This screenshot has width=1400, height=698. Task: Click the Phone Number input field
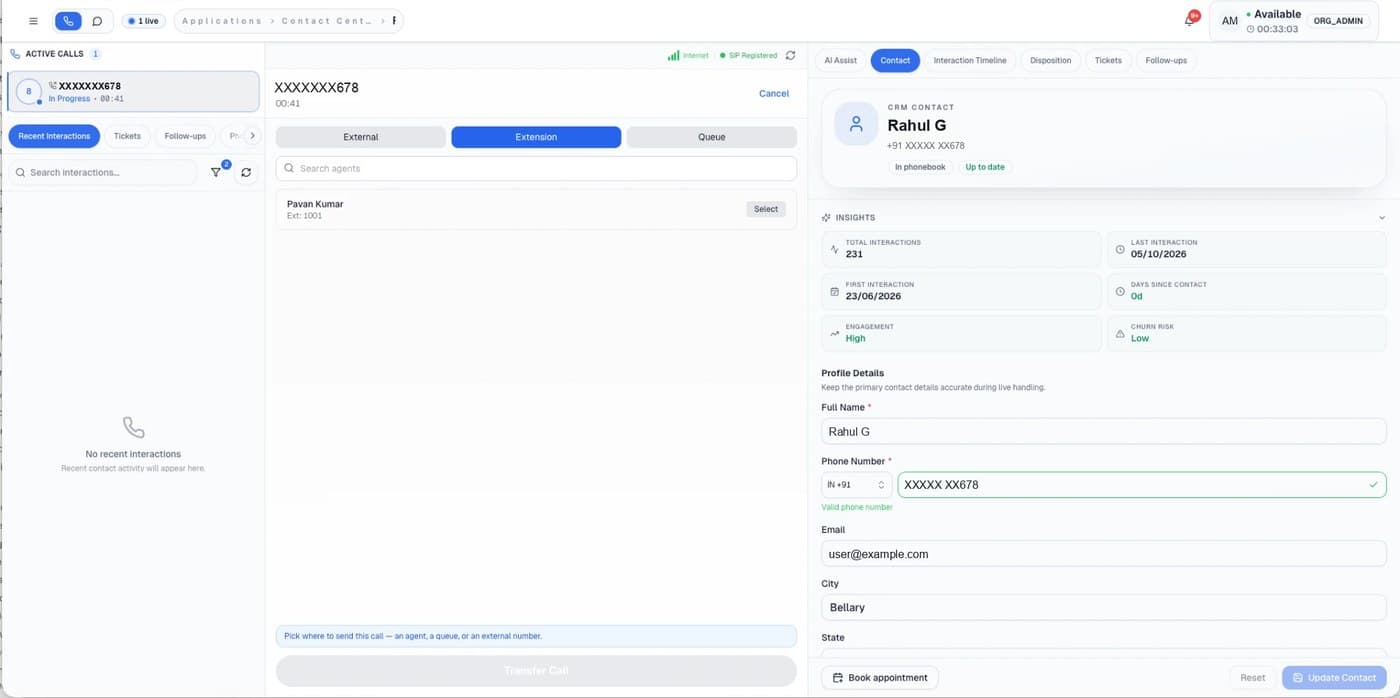(x=1142, y=485)
